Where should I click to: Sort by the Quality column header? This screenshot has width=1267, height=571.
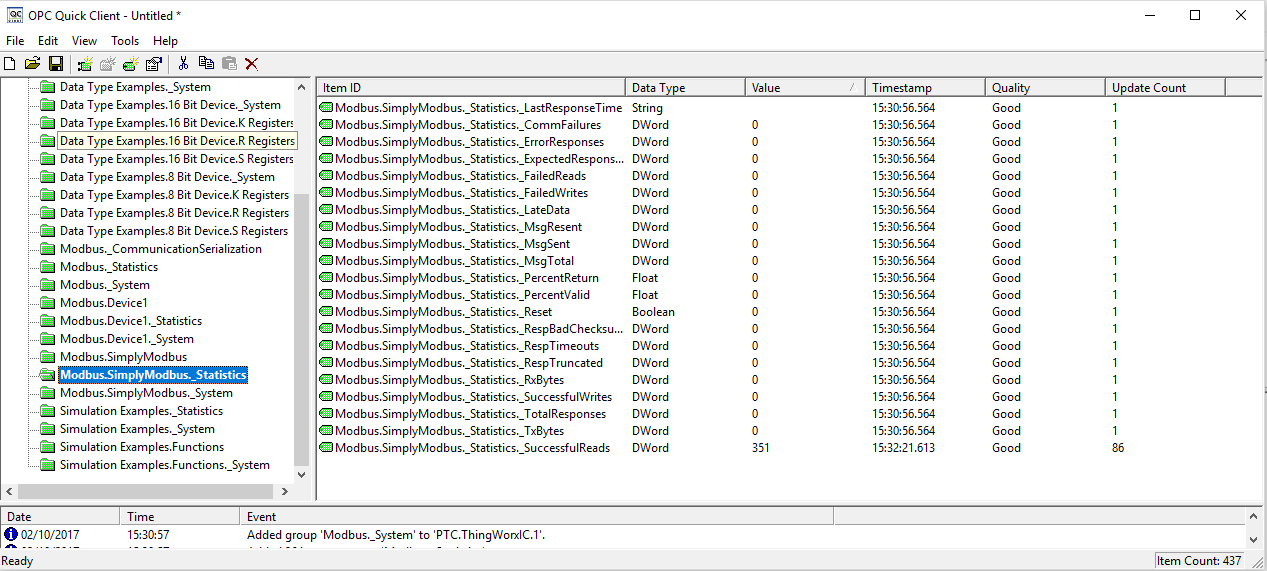[x=1045, y=88]
